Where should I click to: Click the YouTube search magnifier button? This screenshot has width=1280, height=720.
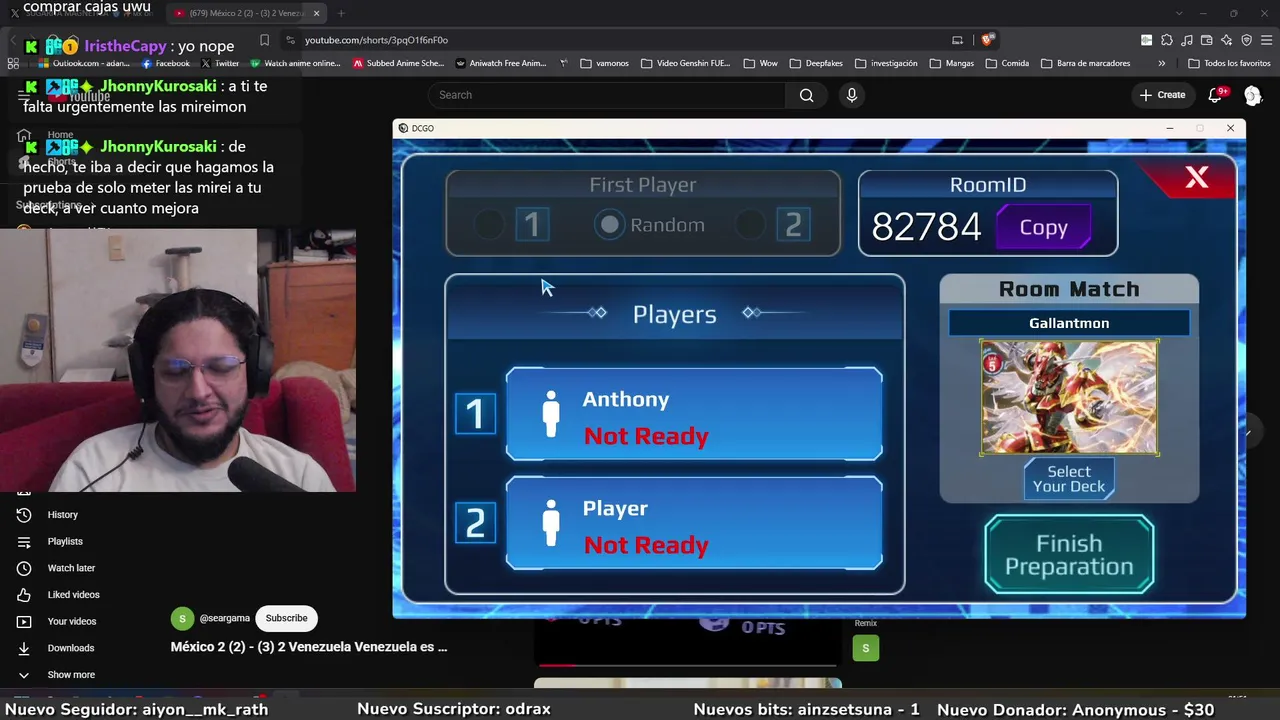pyautogui.click(x=807, y=95)
